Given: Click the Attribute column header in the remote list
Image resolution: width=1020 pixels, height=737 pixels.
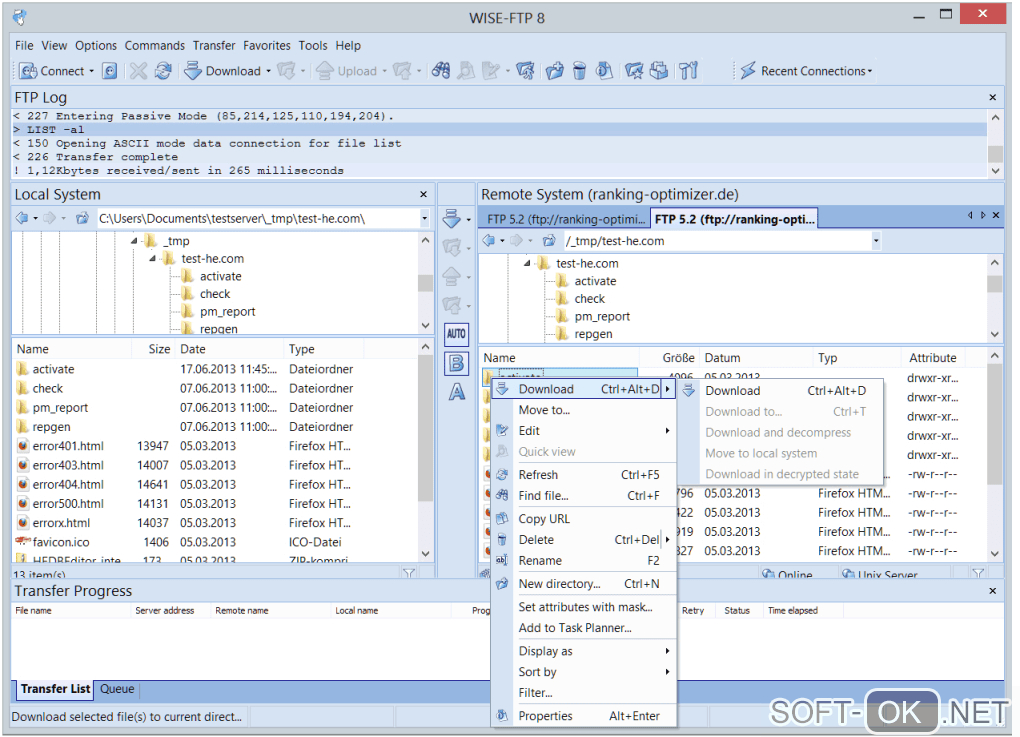Looking at the screenshot, I should pos(932,358).
